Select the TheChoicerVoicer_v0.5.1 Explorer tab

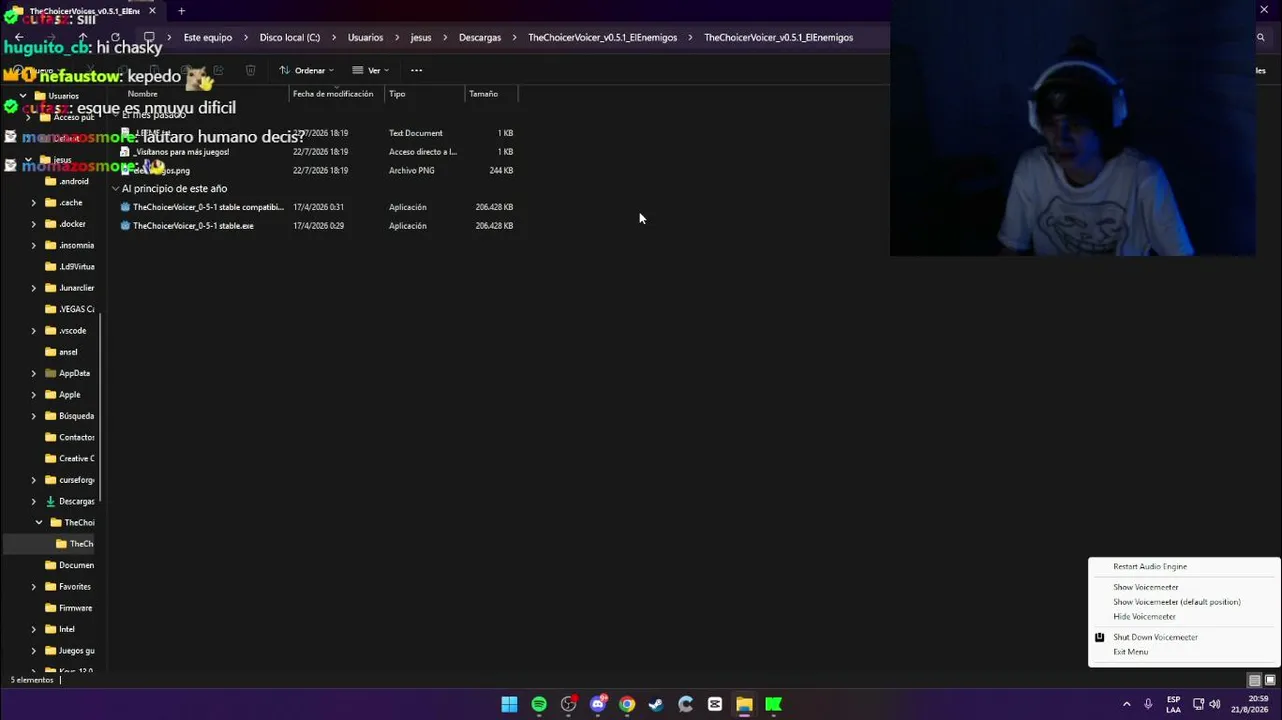pos(84,11)
